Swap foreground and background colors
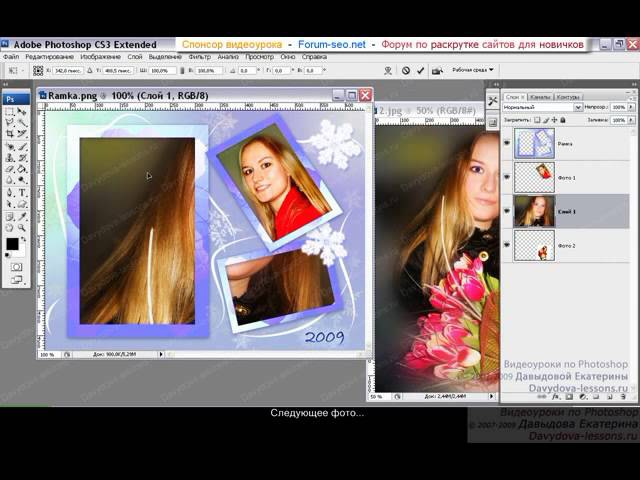This screenshot has height=480, width=640. point(23,239)
